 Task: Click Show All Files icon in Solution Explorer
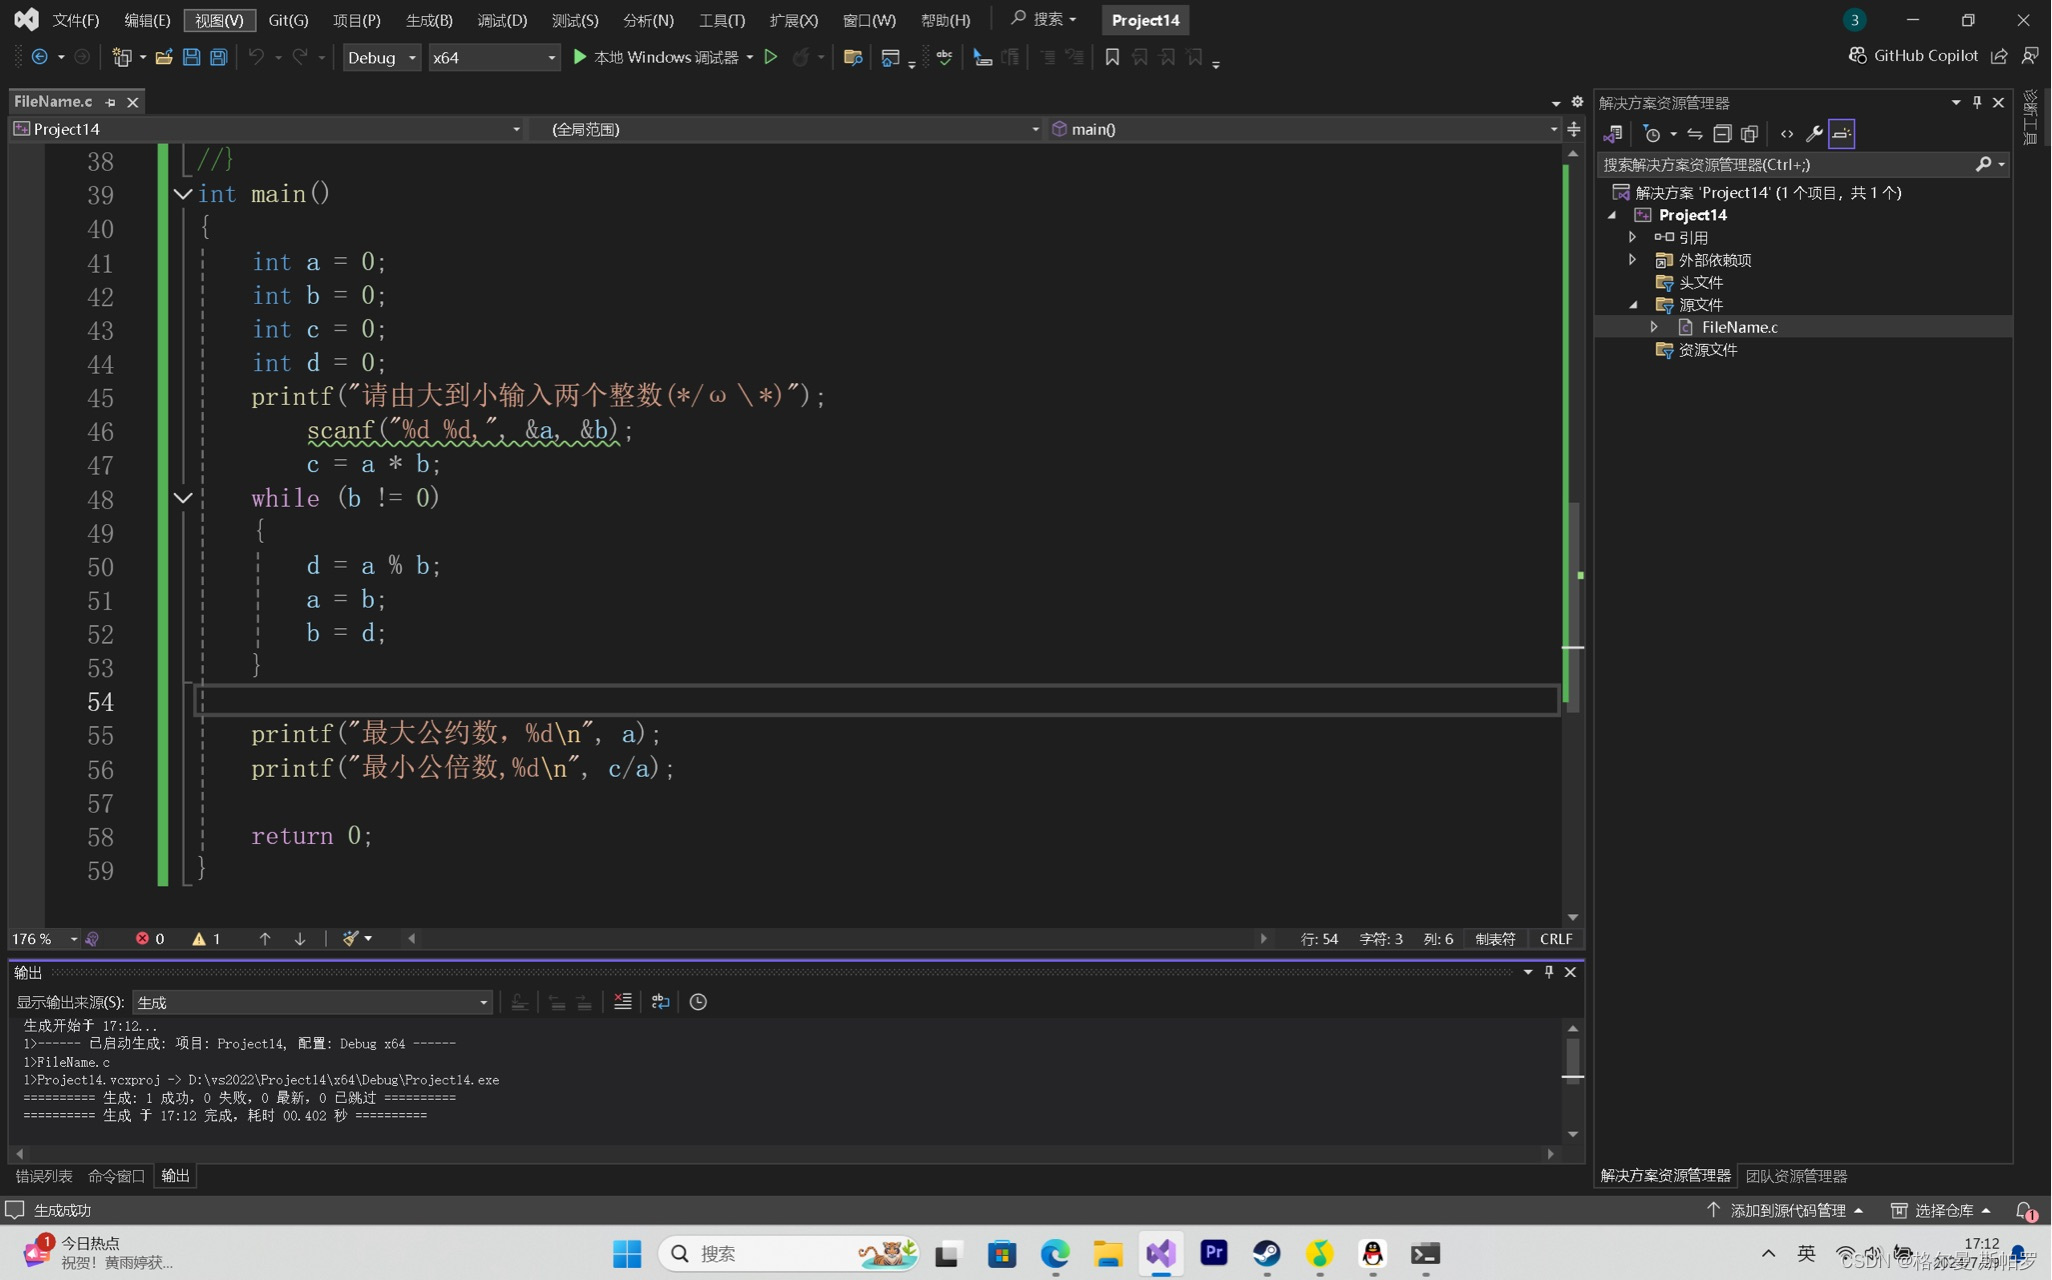click(x=1749, y=133)
